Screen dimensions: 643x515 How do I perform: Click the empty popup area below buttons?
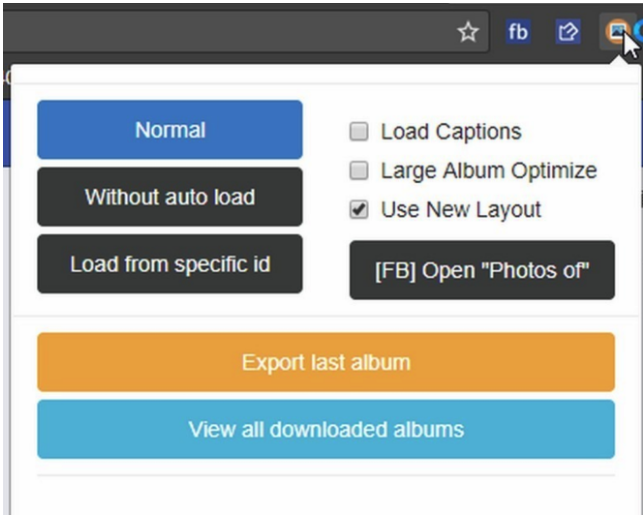coord(326,495)
